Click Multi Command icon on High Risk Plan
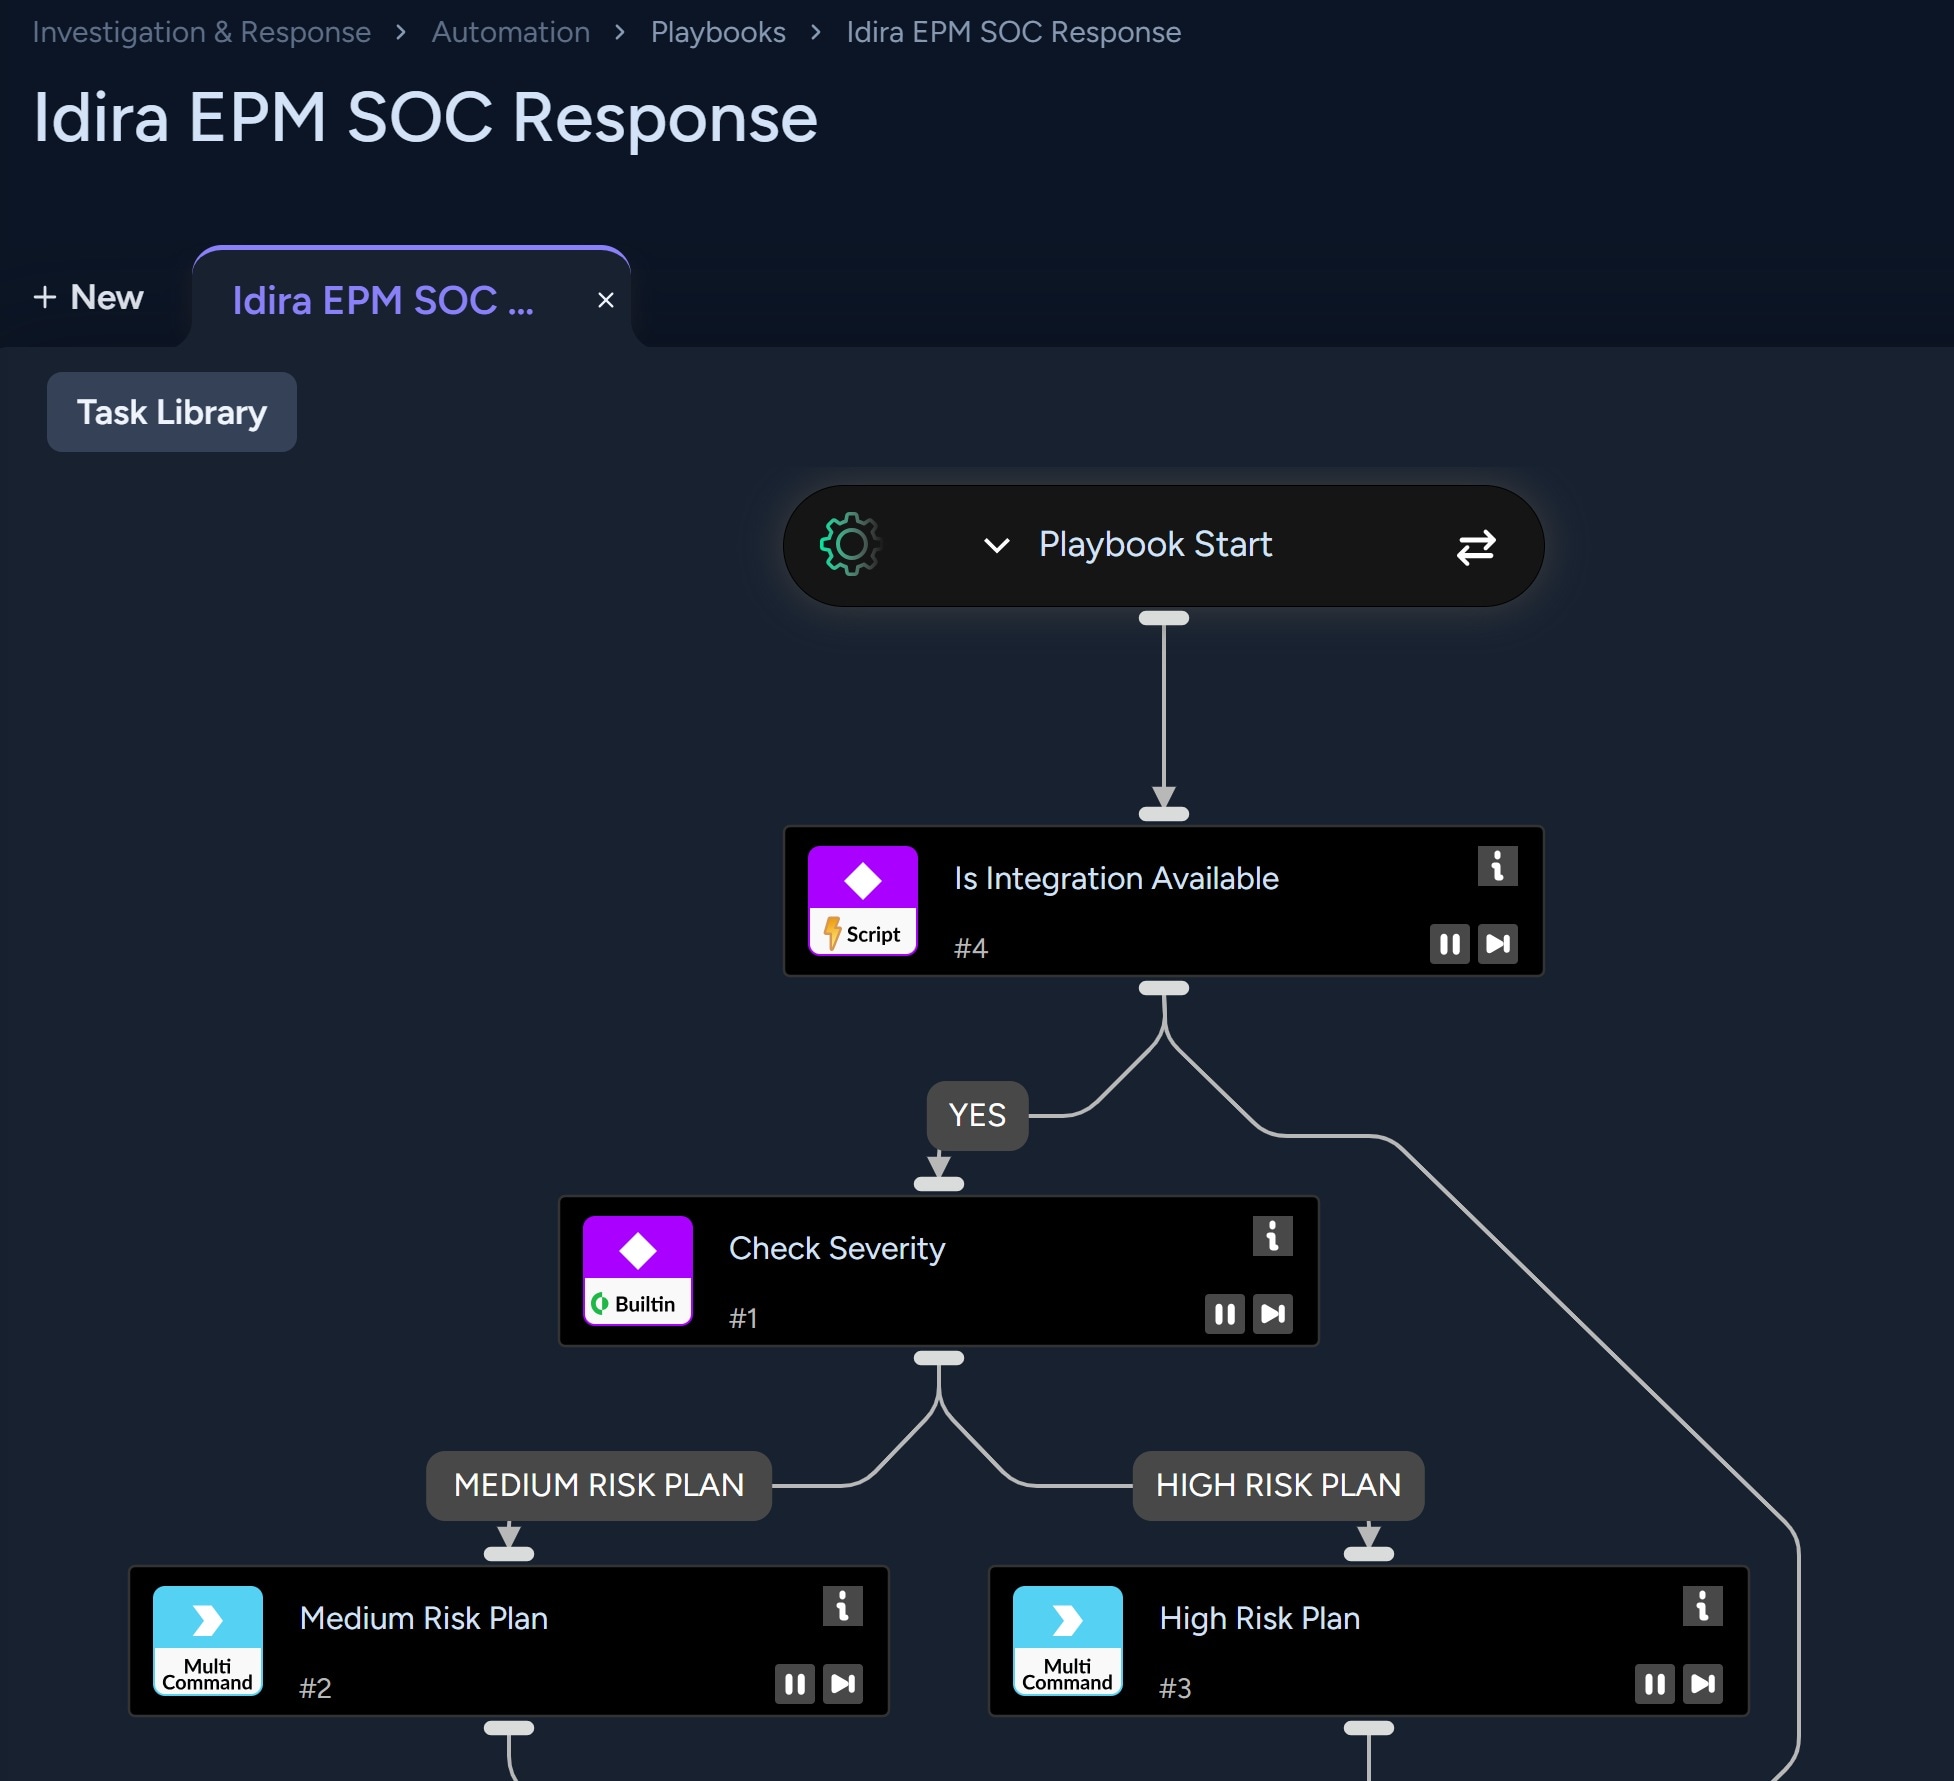 pos(1068,1641)
